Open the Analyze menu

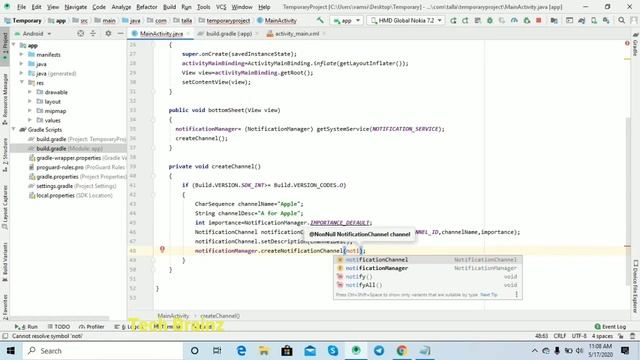click(x=121, y=7)
